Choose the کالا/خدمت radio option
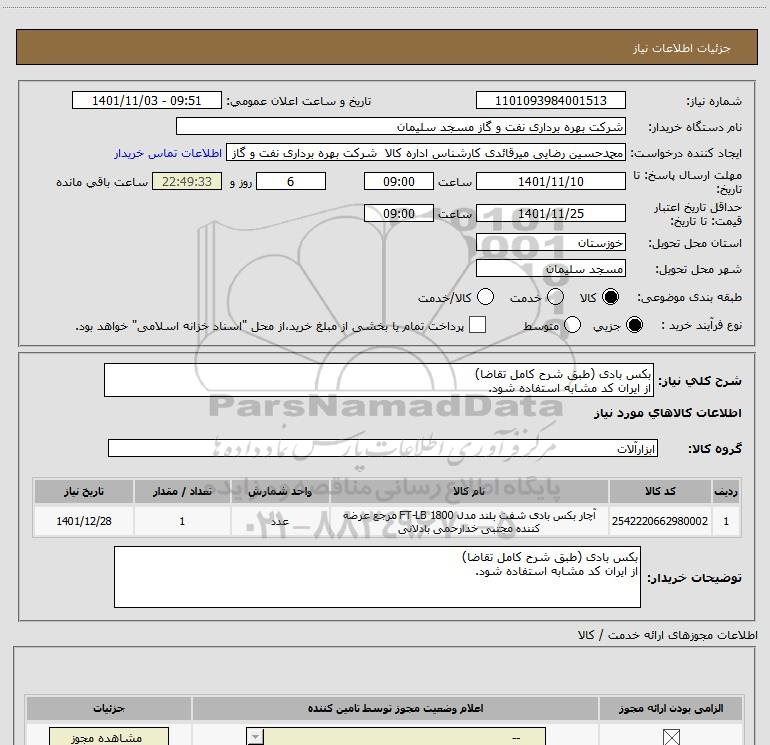This screenshot has height=745, width=770. coord(486,298)
